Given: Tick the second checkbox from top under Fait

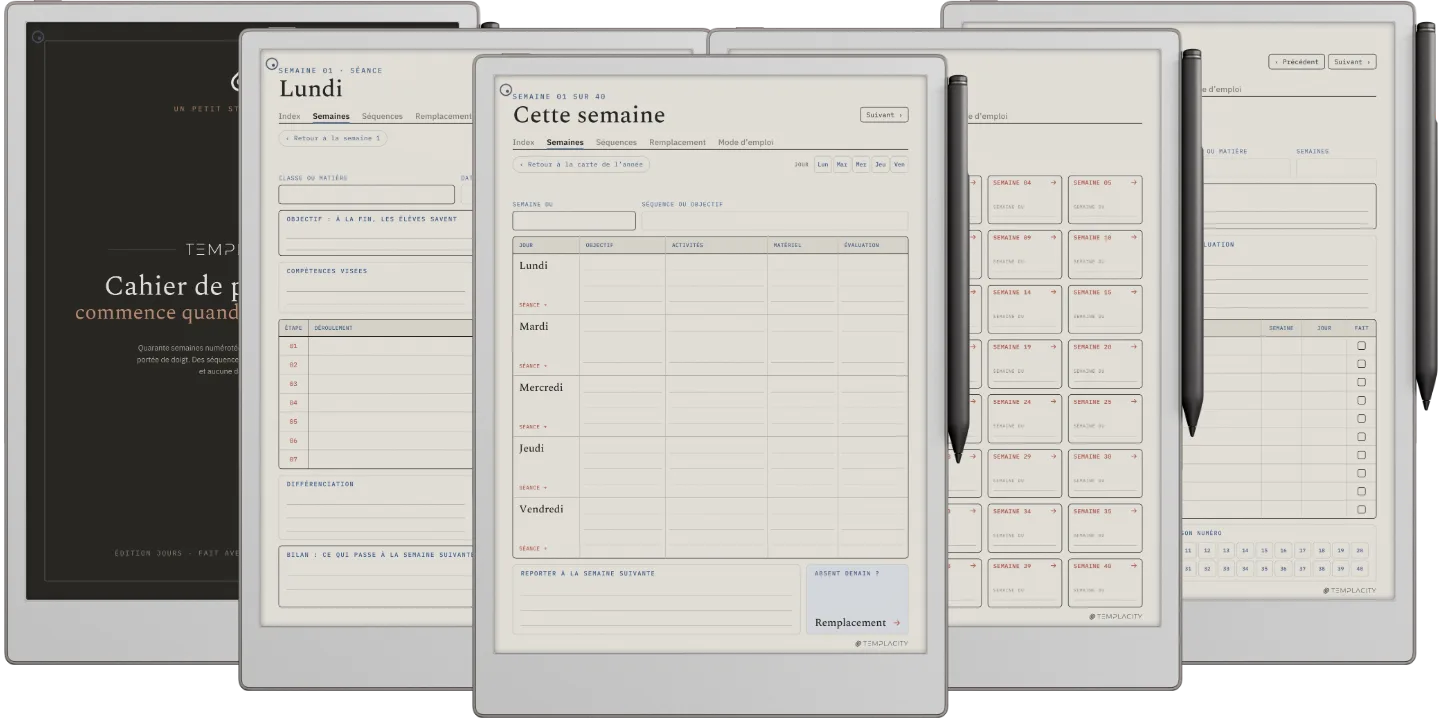Looking at the screenshot, I should pos(1361,363).
